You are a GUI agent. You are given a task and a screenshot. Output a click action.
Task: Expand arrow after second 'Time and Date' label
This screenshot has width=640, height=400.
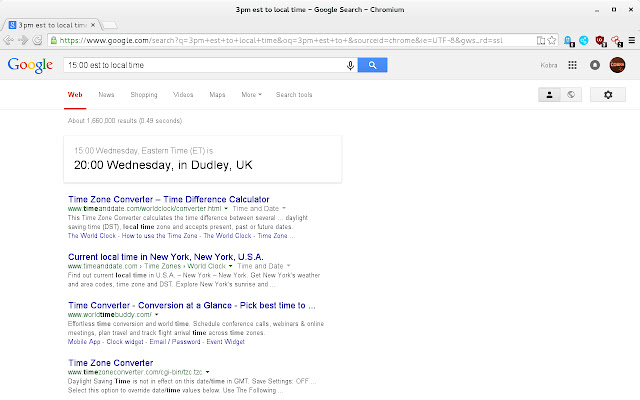[289, 266]
